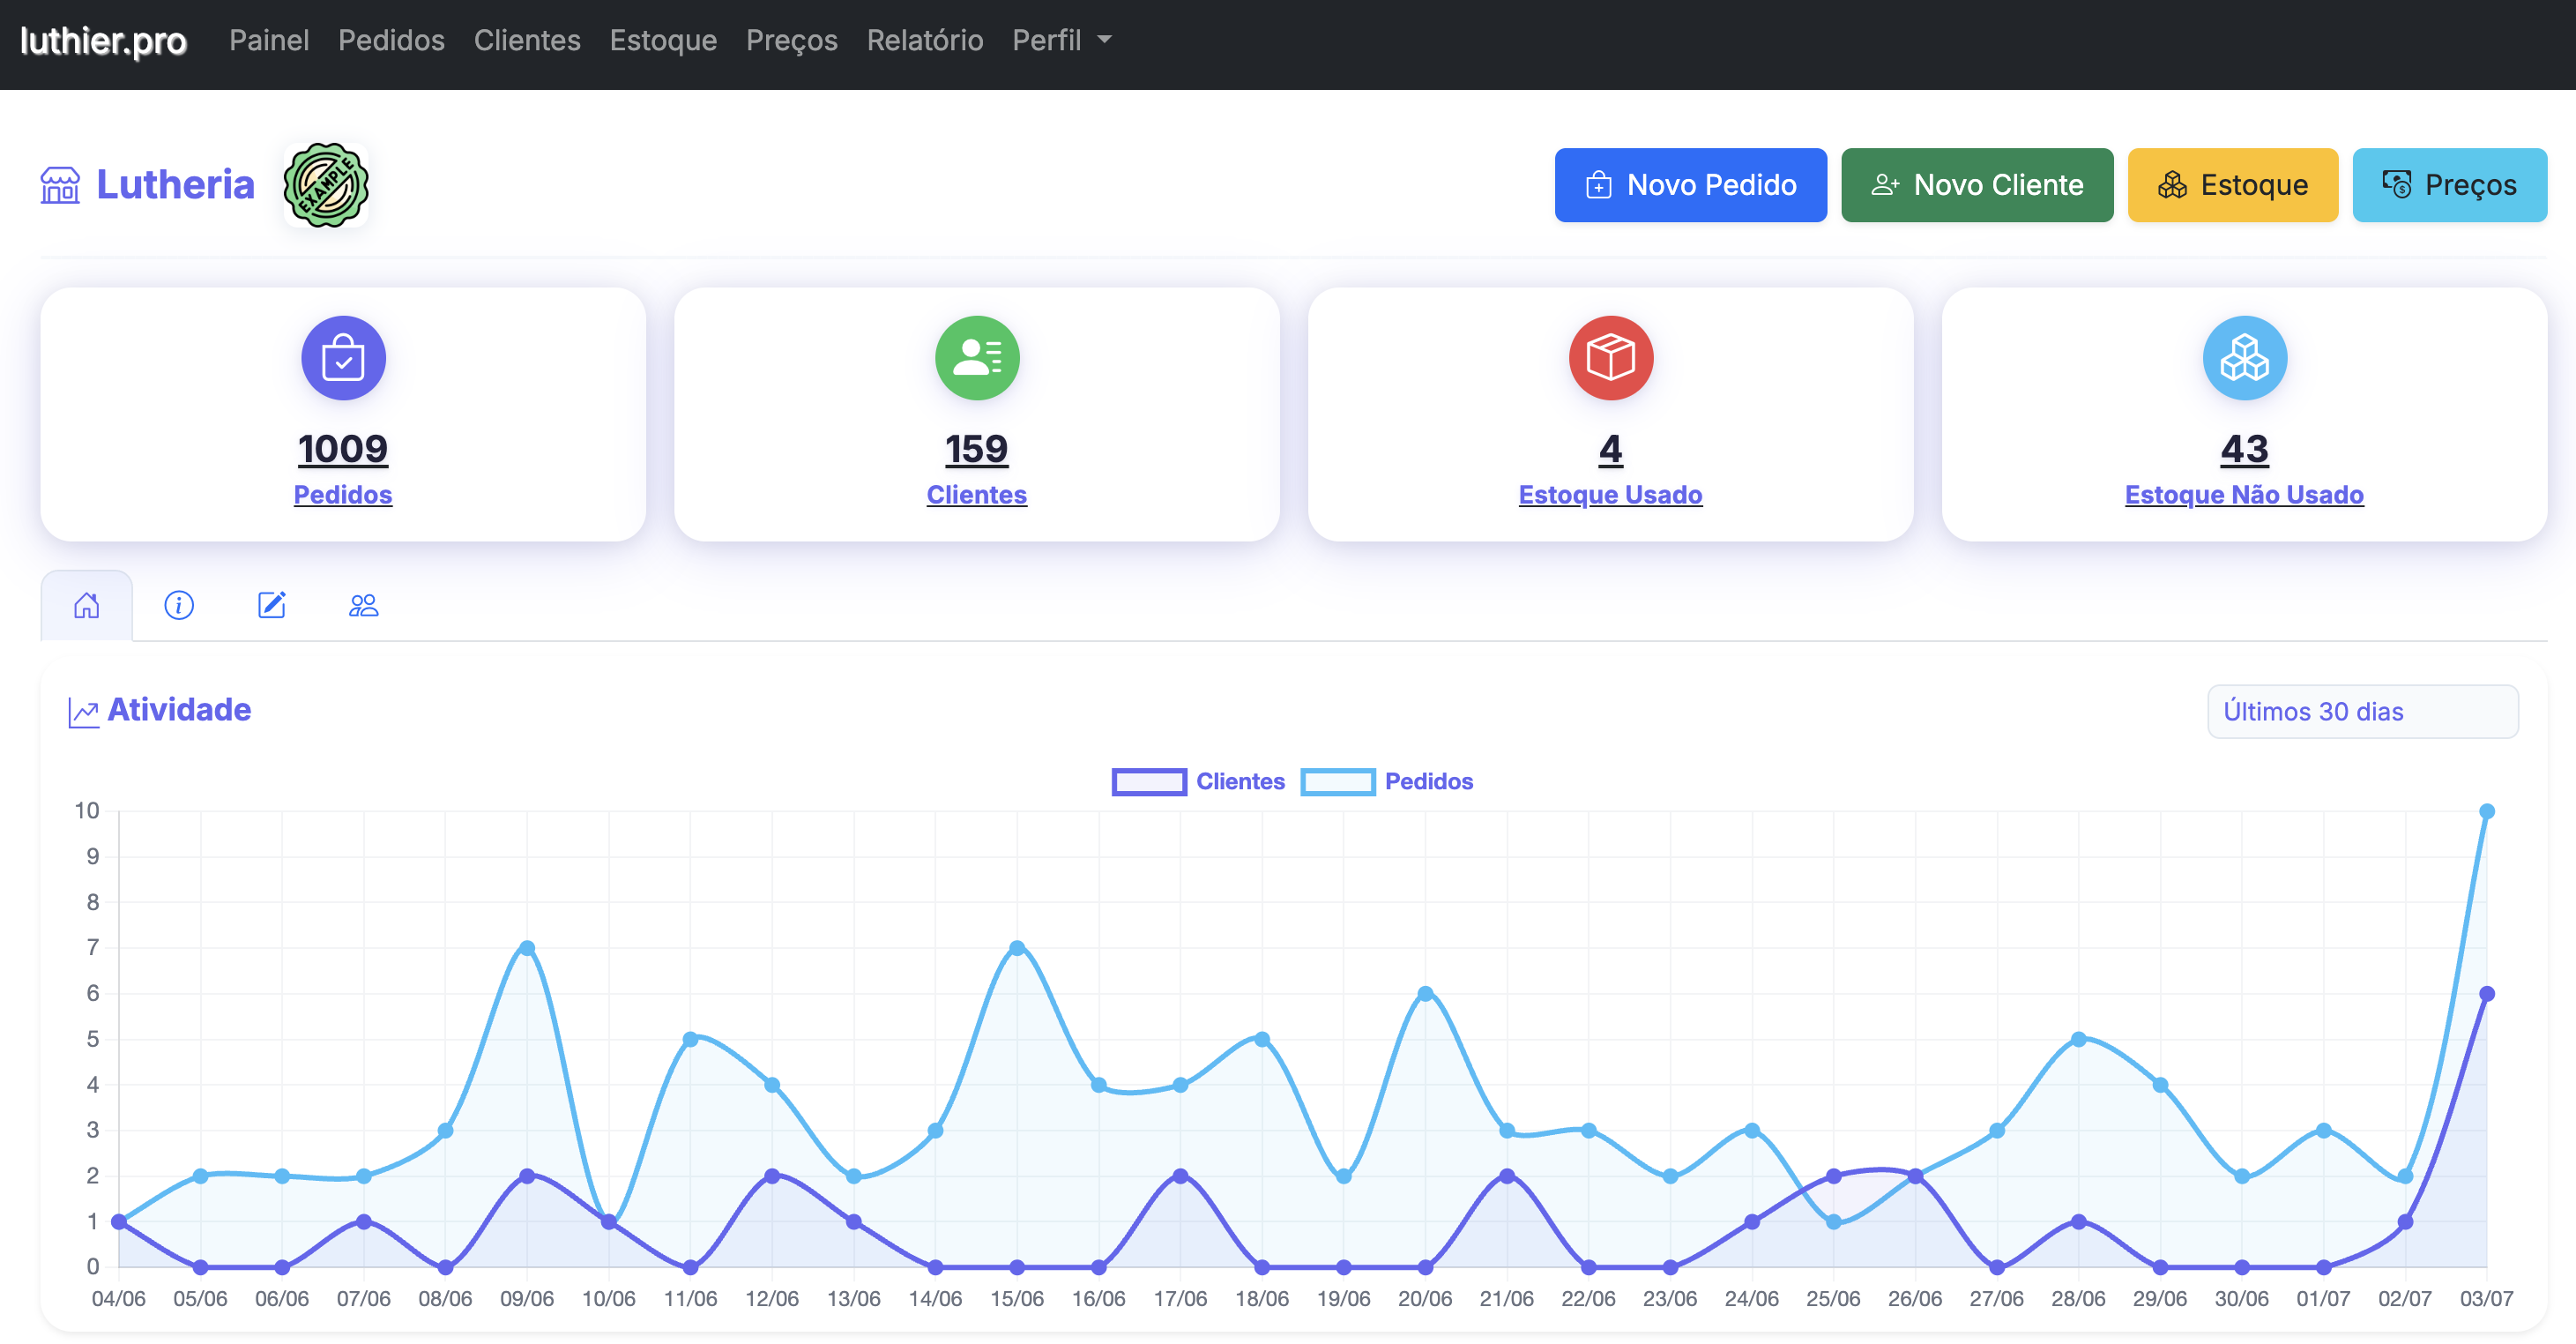Go to Estoque in the top menu
Screen dimensions: 2576x1344
pos(663,40)
